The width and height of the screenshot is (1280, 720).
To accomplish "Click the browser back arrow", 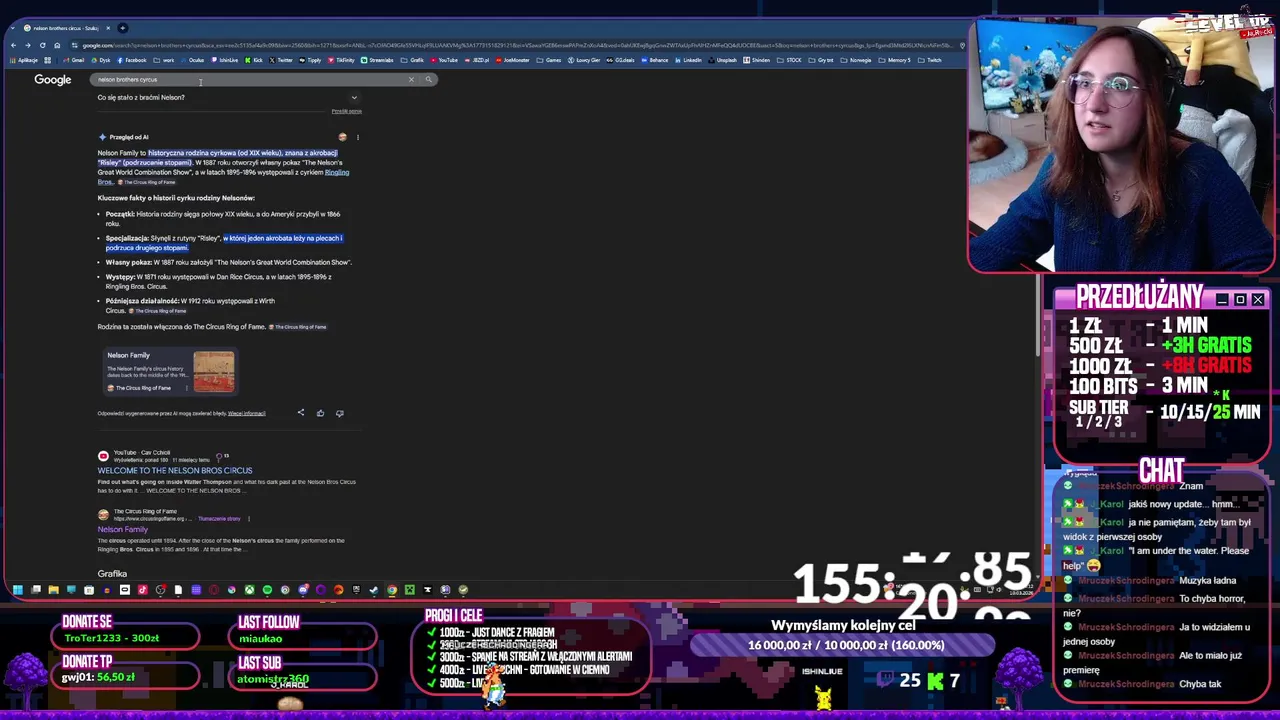I will 13,45.
